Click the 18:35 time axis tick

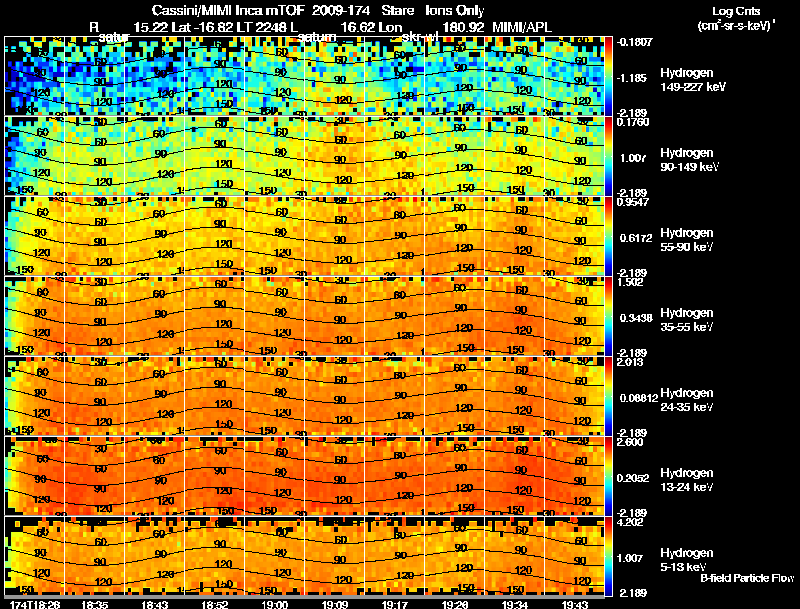[94, 604]
